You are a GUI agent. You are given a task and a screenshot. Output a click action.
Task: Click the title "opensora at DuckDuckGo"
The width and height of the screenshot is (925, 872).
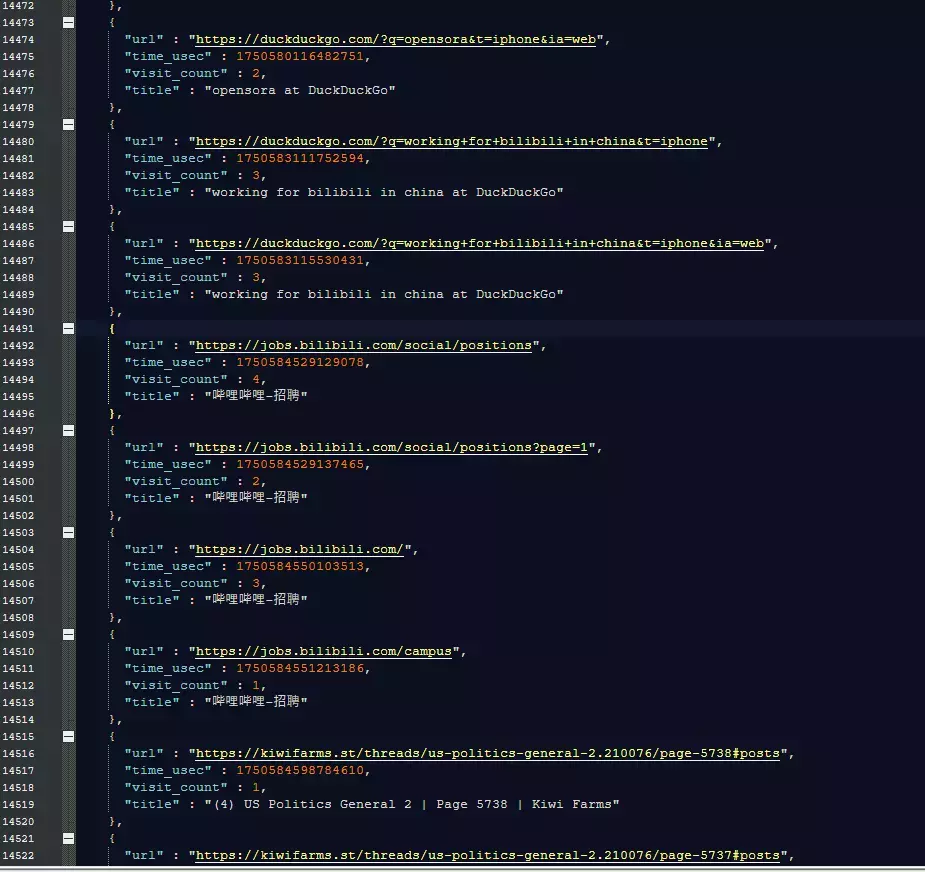[300, 91]
